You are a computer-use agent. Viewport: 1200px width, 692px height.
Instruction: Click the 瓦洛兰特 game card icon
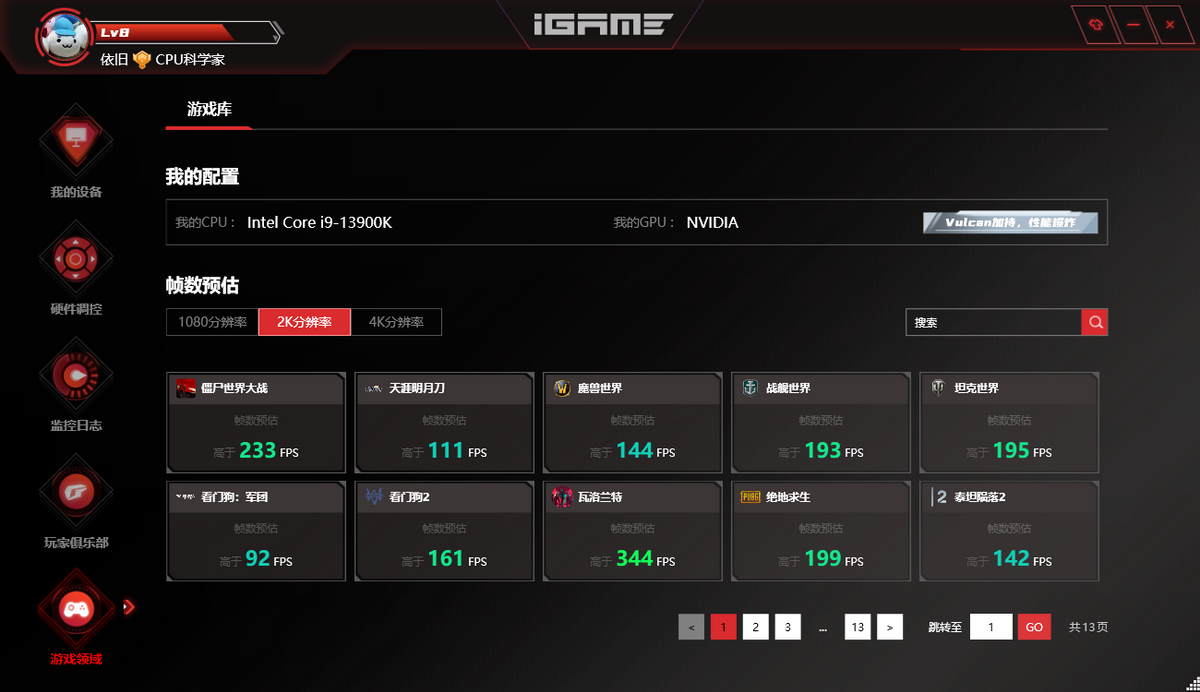click(561, 496)
